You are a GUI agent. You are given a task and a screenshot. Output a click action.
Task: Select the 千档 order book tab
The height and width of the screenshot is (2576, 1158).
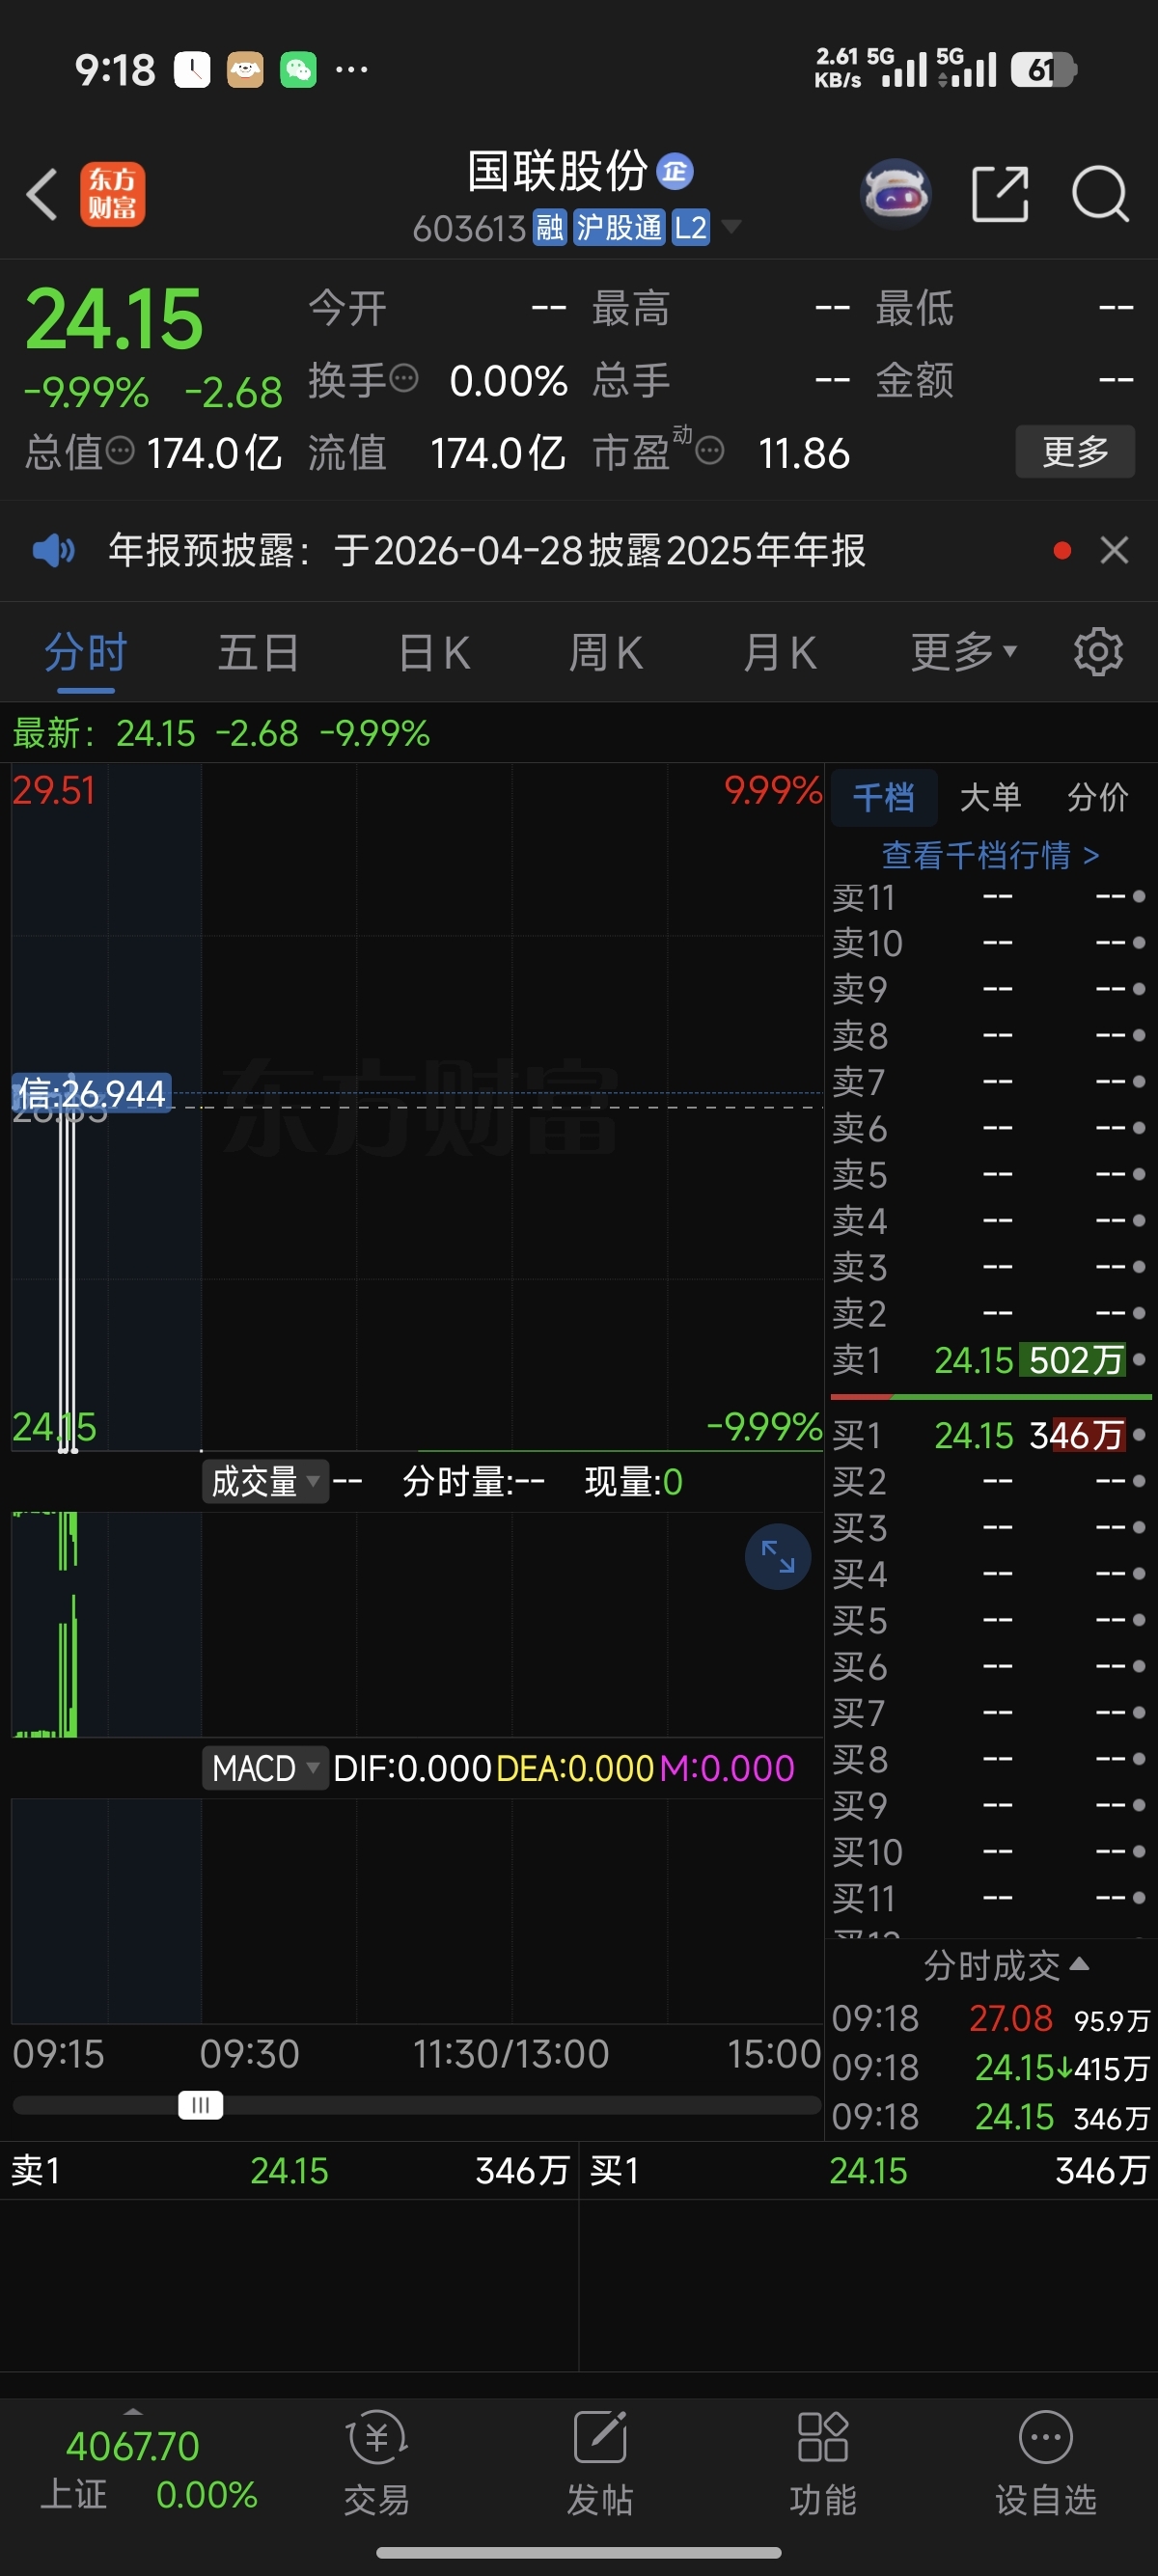click(x=884, y=797)
